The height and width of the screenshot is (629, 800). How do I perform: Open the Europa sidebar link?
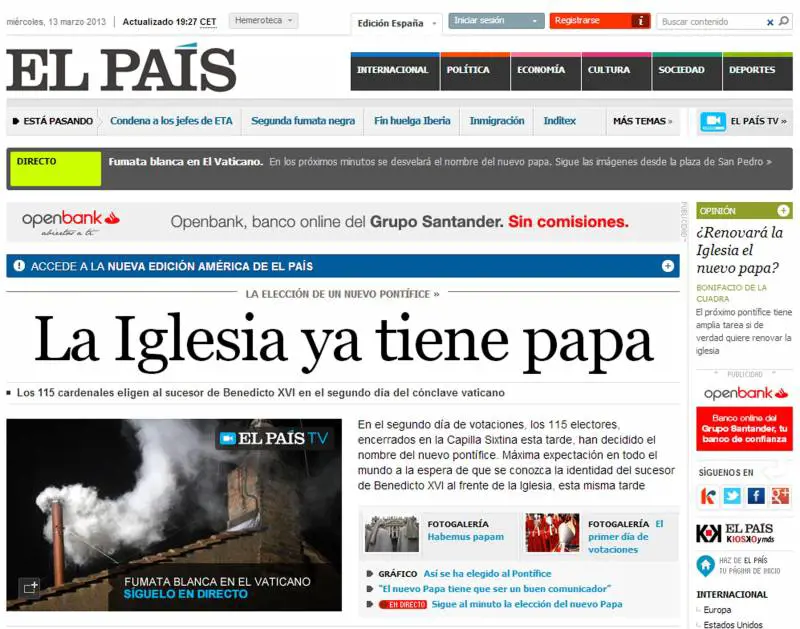[x=717, y=610]
